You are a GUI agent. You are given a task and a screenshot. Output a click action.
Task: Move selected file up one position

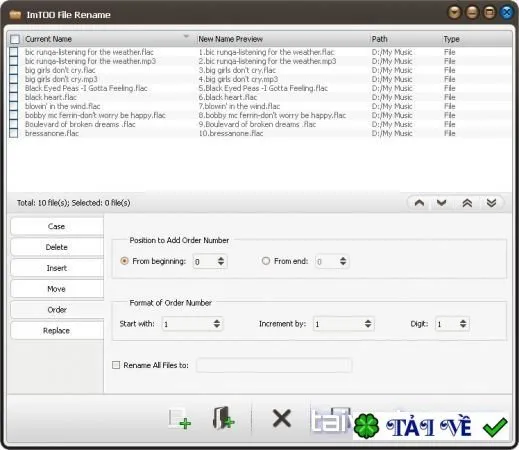[419, 203]
